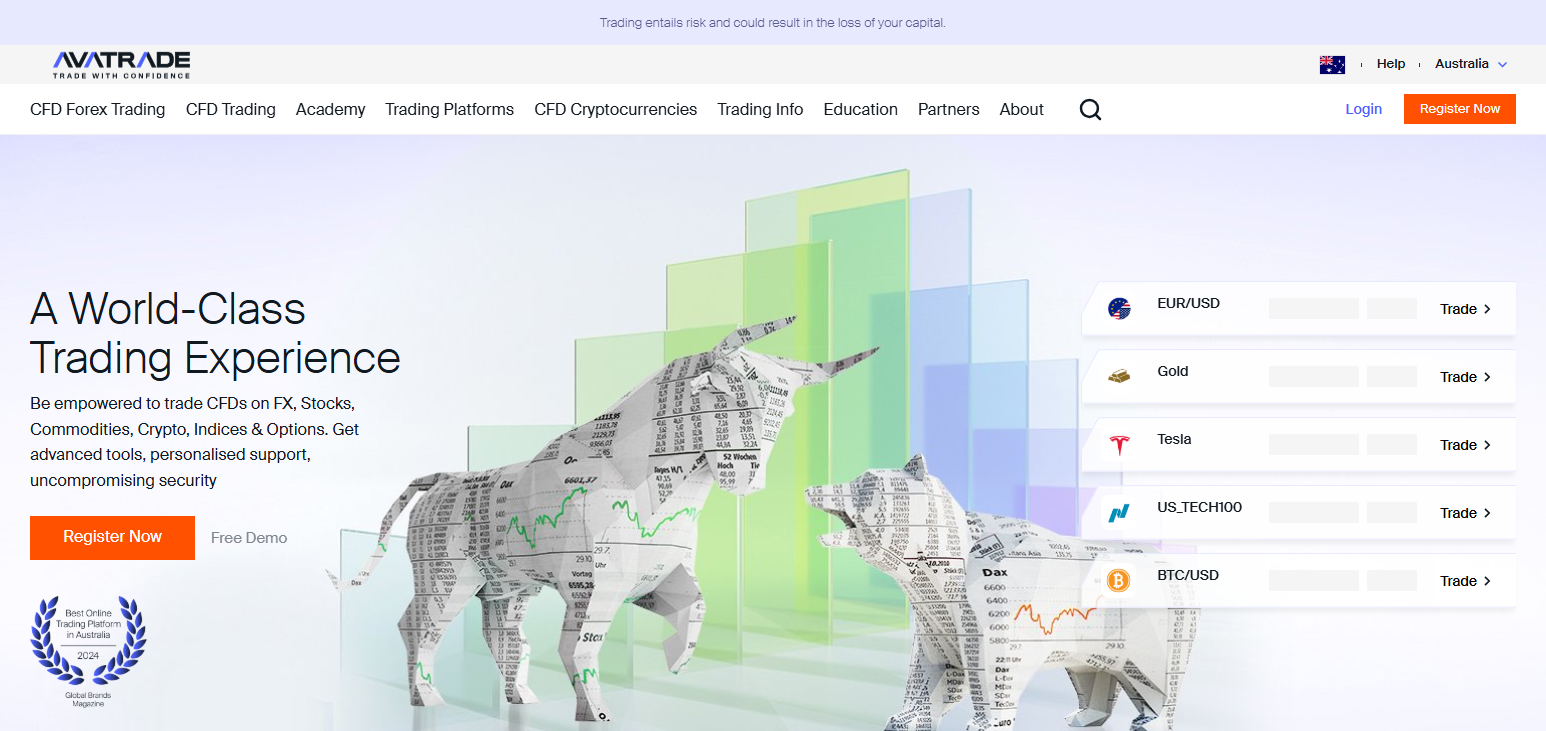Click Trade for Tesla
Viewport: 1546px width, 731px height.
tap(1458, 445)
